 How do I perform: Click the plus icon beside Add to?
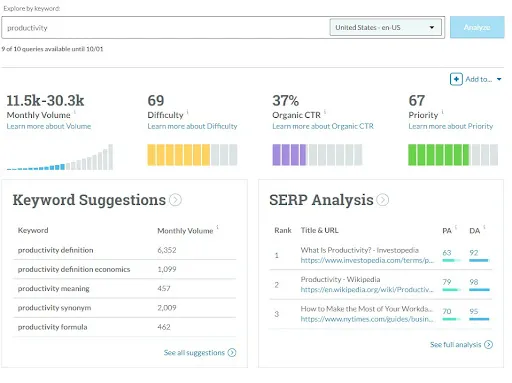(456, 79)
